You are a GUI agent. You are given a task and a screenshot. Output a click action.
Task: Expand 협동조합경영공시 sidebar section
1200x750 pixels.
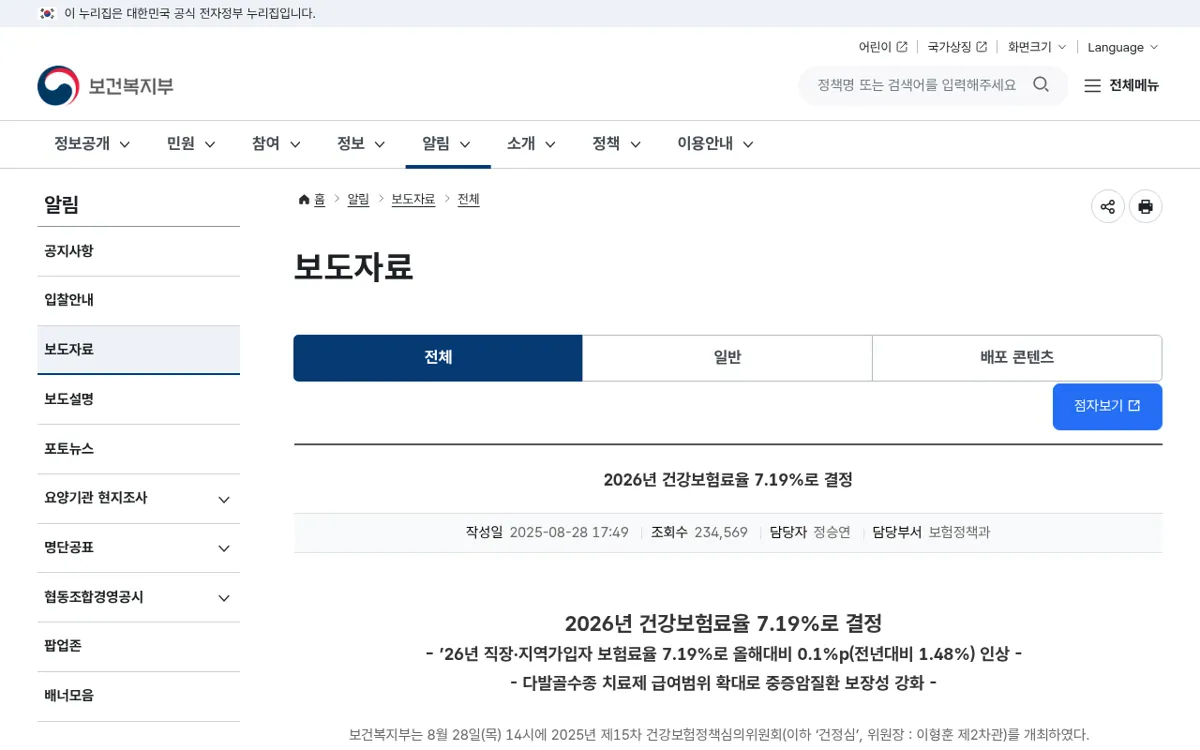(139, 597)
